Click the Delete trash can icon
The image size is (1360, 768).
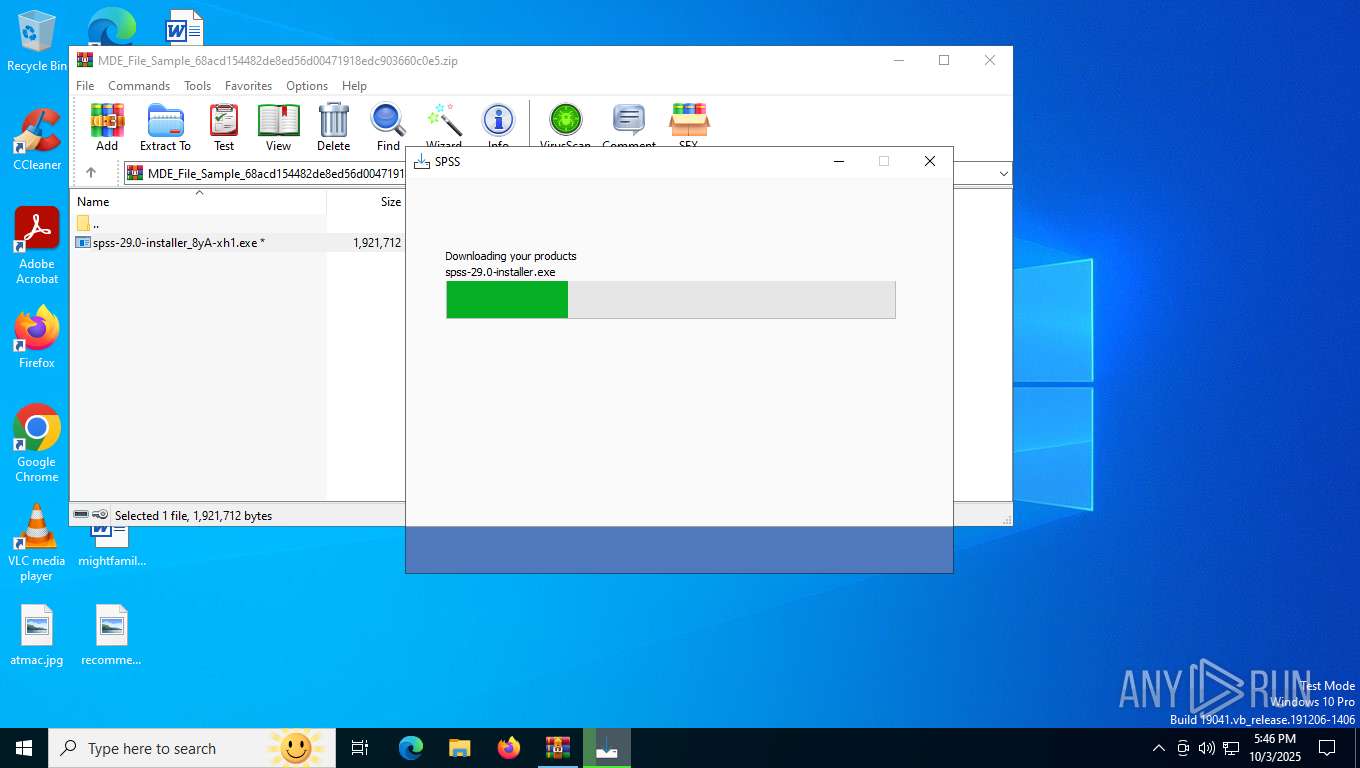pos(333,127)
